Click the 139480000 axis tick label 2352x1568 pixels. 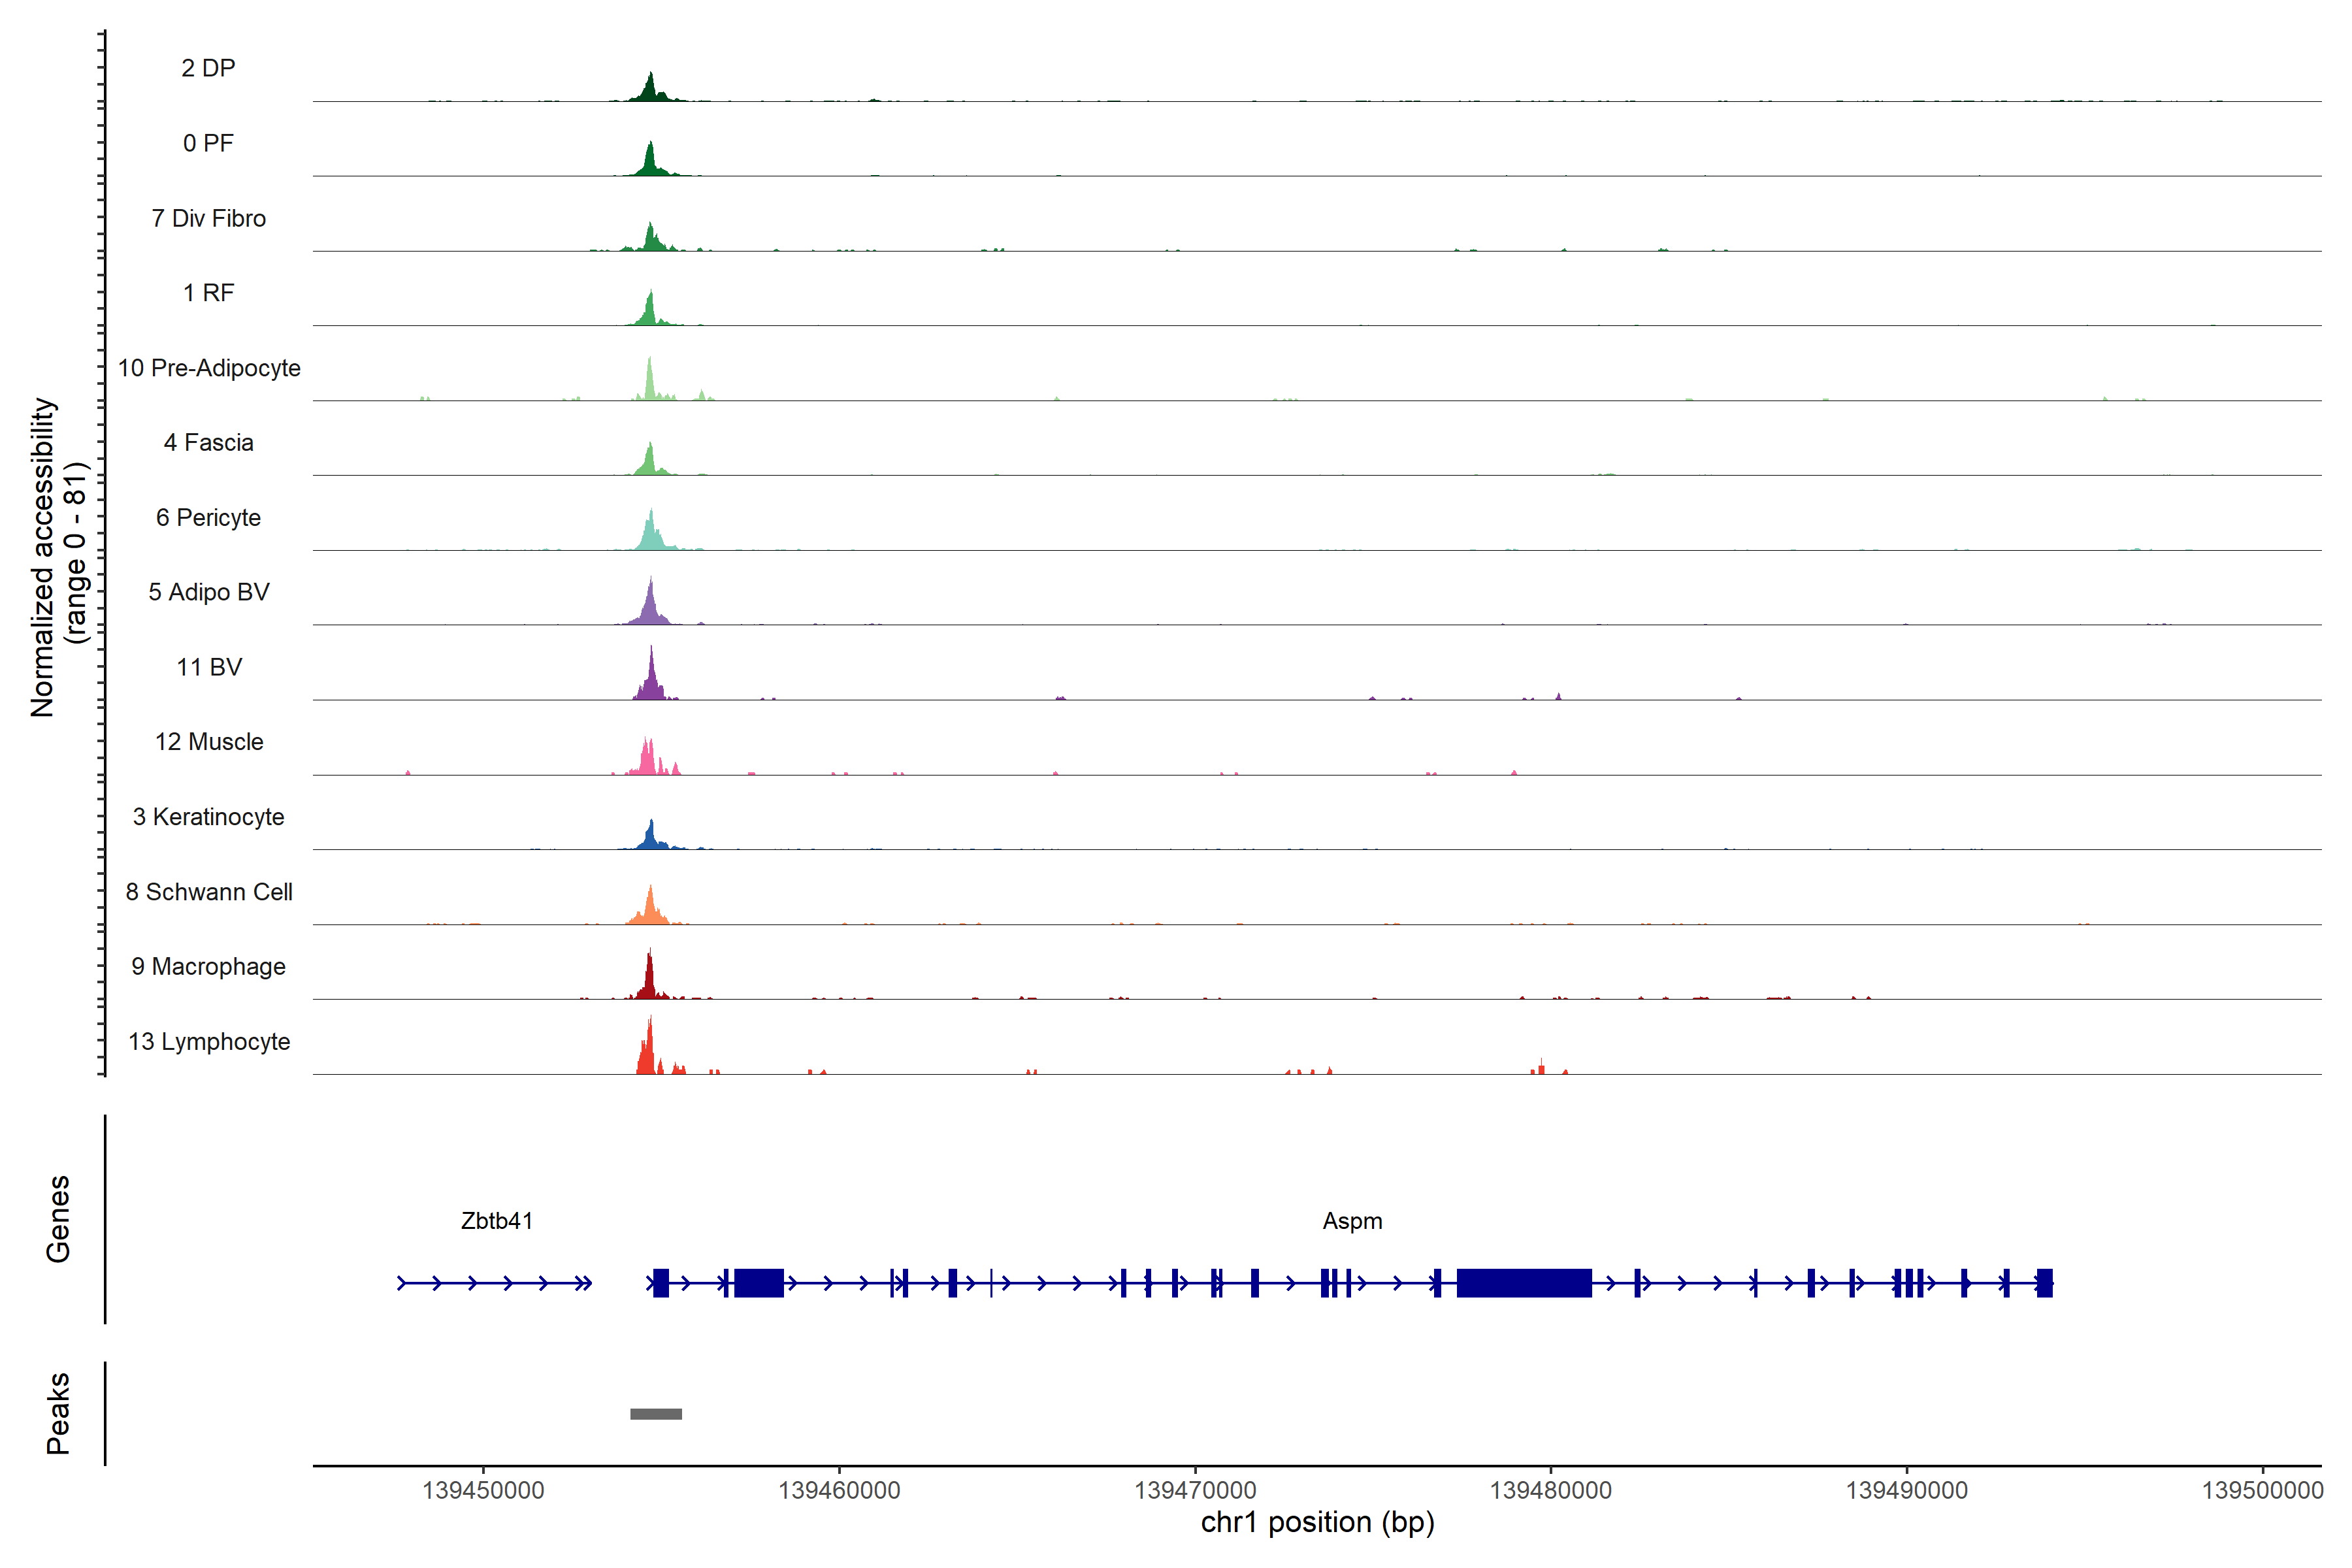[x=1550, y=1490]
